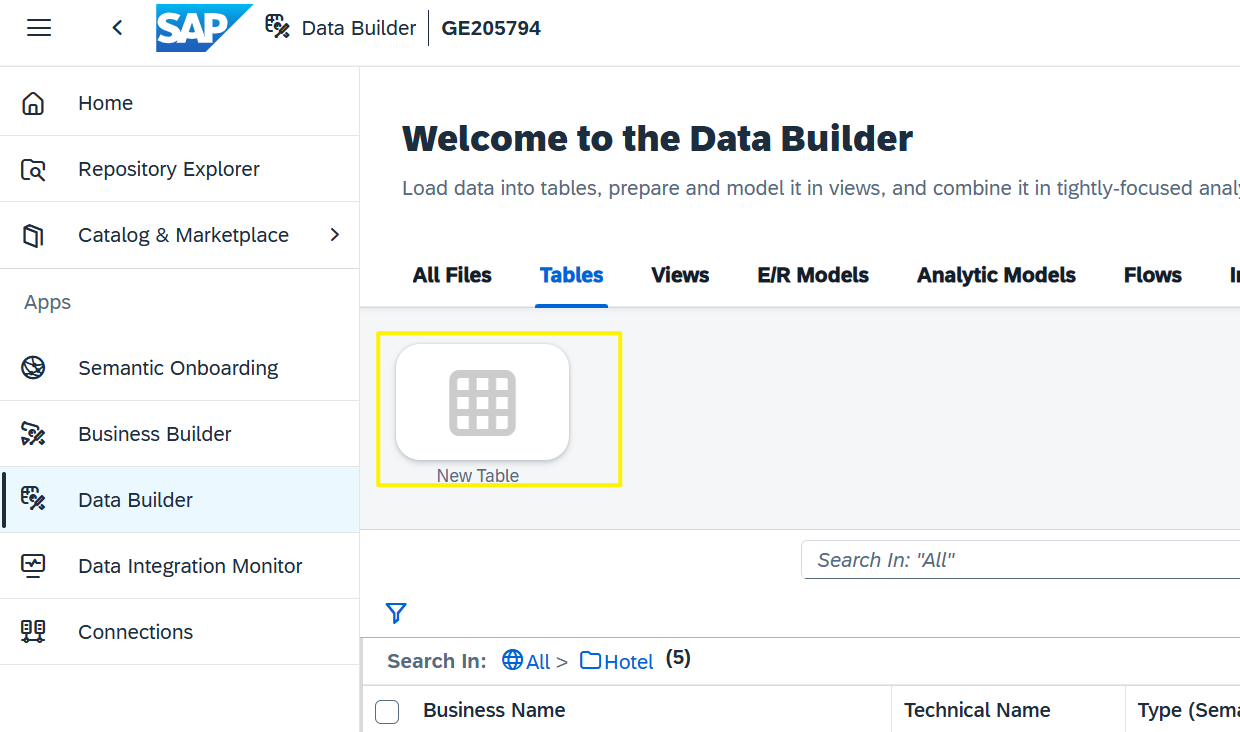Click the Technical Name column header
The width and height of the screenshot is (1240, 732).
(x=977, y=710)
